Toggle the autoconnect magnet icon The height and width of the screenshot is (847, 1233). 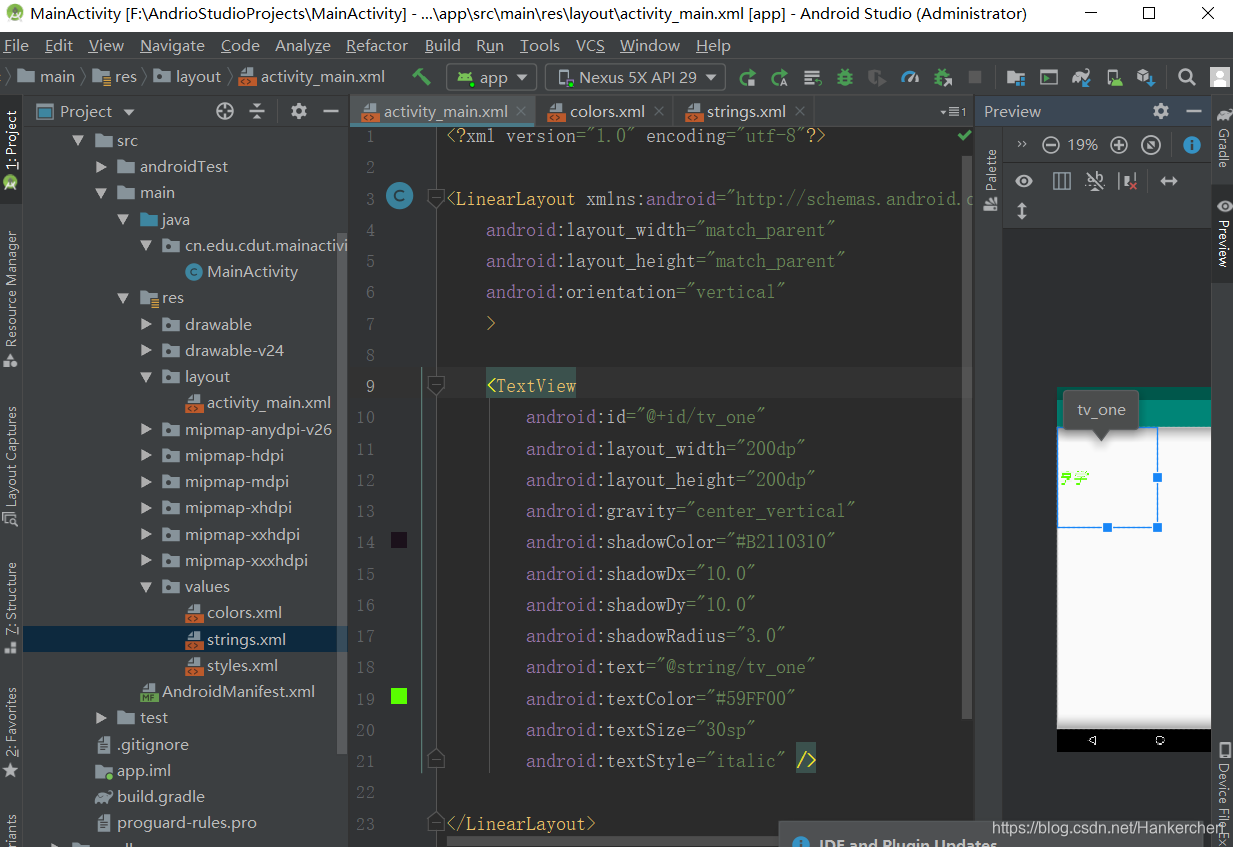click(1095, 181)
